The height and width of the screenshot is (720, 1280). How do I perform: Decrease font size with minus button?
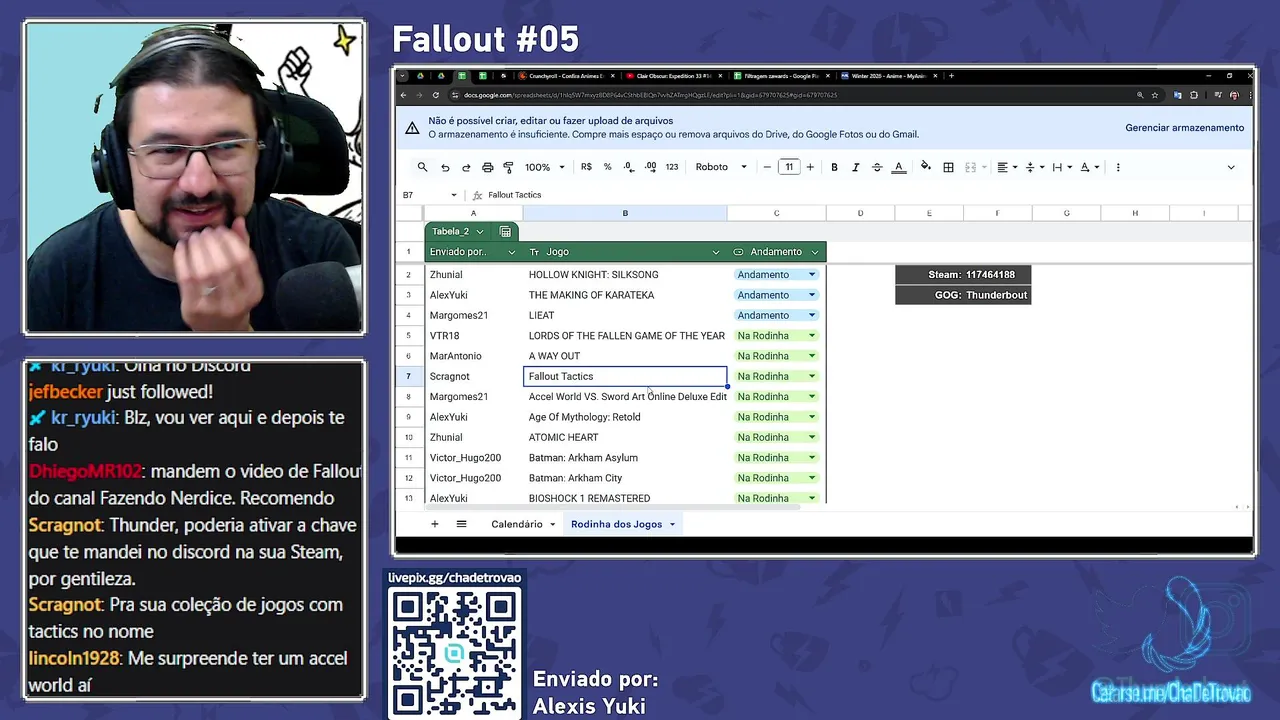767,167
